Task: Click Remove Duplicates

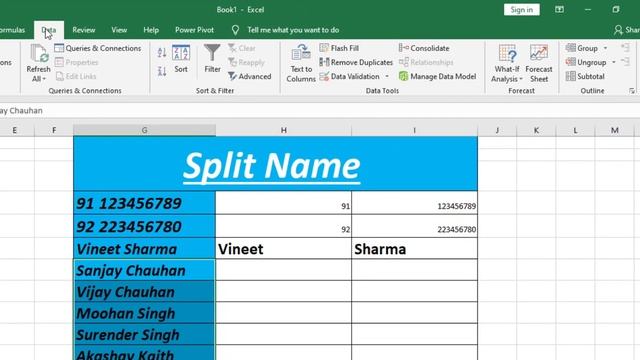Action: 356,62
